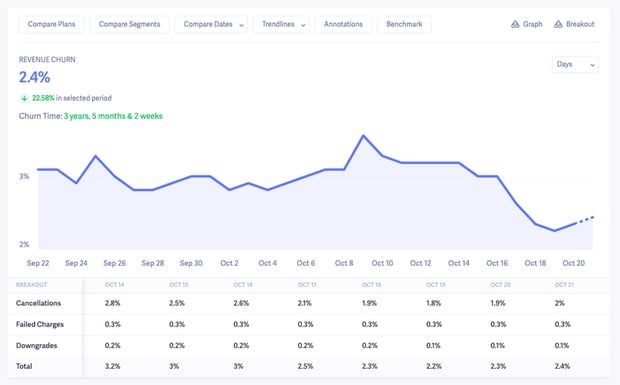Click the dotted projection line segment
620x385 pixels.
click(x=584, y=220)
